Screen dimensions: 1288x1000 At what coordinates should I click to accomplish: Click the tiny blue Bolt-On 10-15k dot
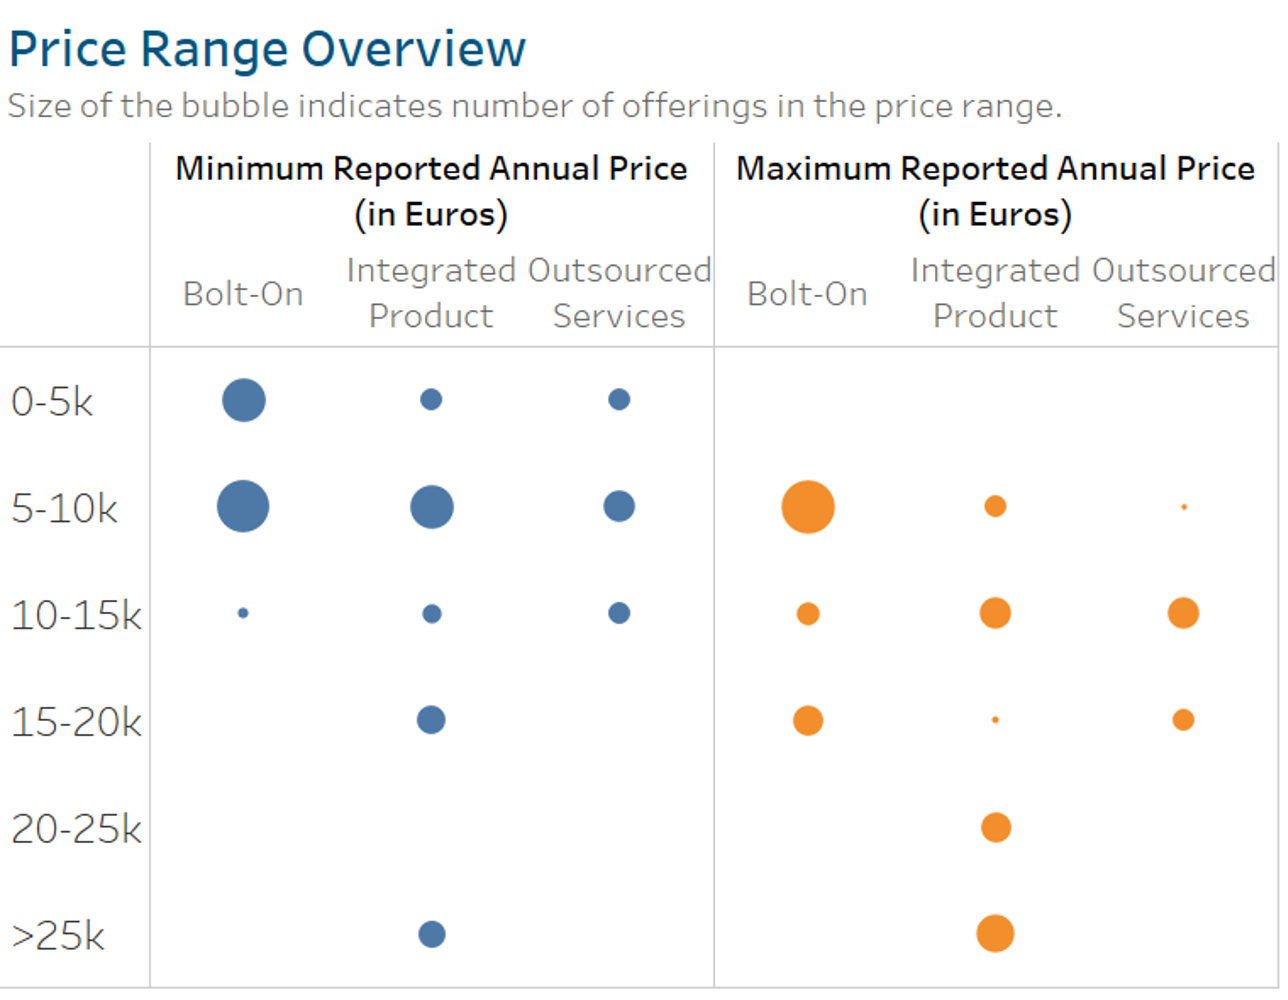(243, 613)
